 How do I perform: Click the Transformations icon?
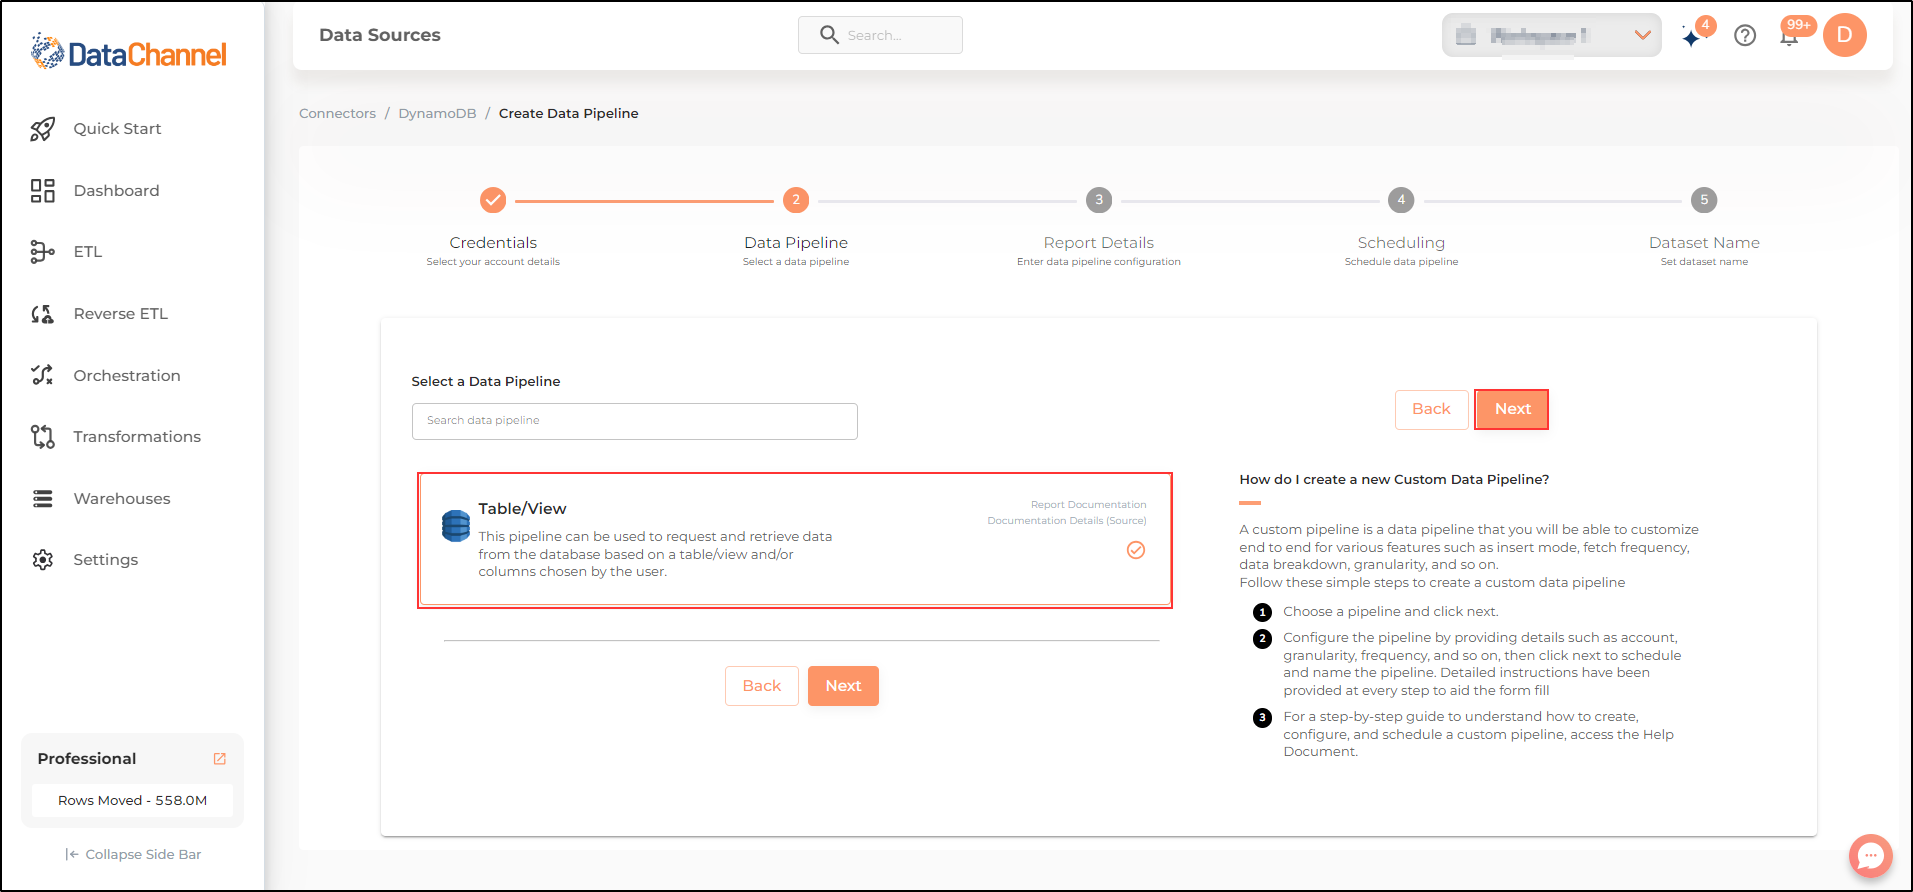pos(42,437)
